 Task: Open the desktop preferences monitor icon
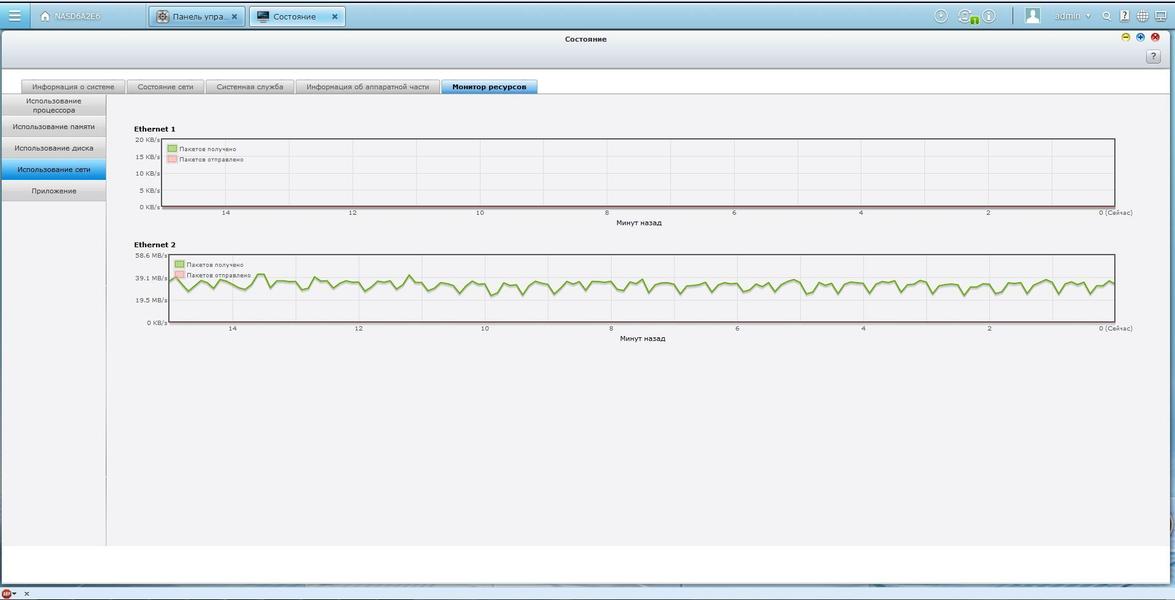point(1161,16)
